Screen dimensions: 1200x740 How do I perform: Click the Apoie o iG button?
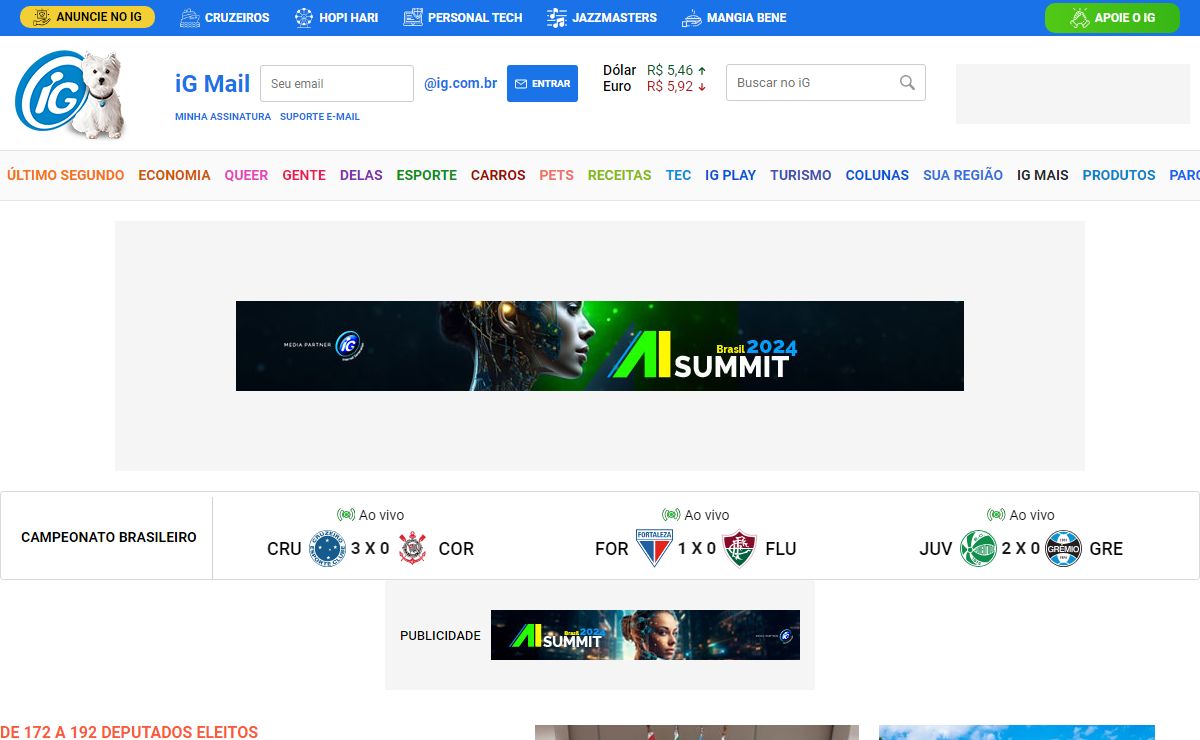(x=1112, y=18)
